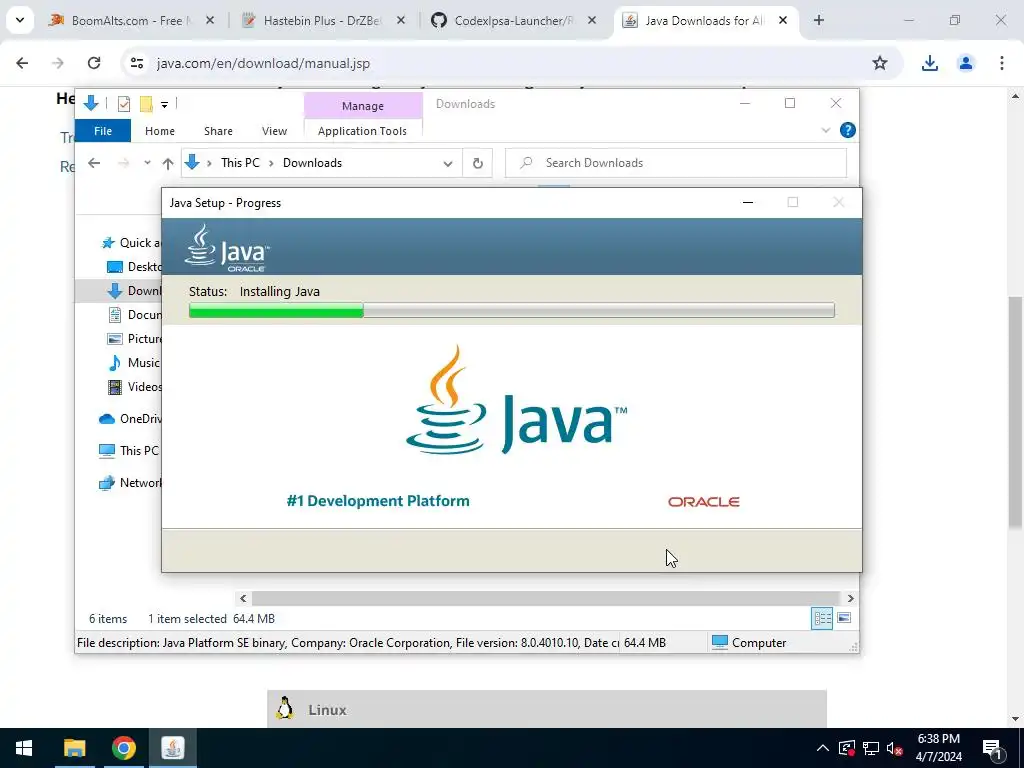Open File Explorer from the taskbar
Viewport: 1024px width, 768px height.
[x=74, y=748]
